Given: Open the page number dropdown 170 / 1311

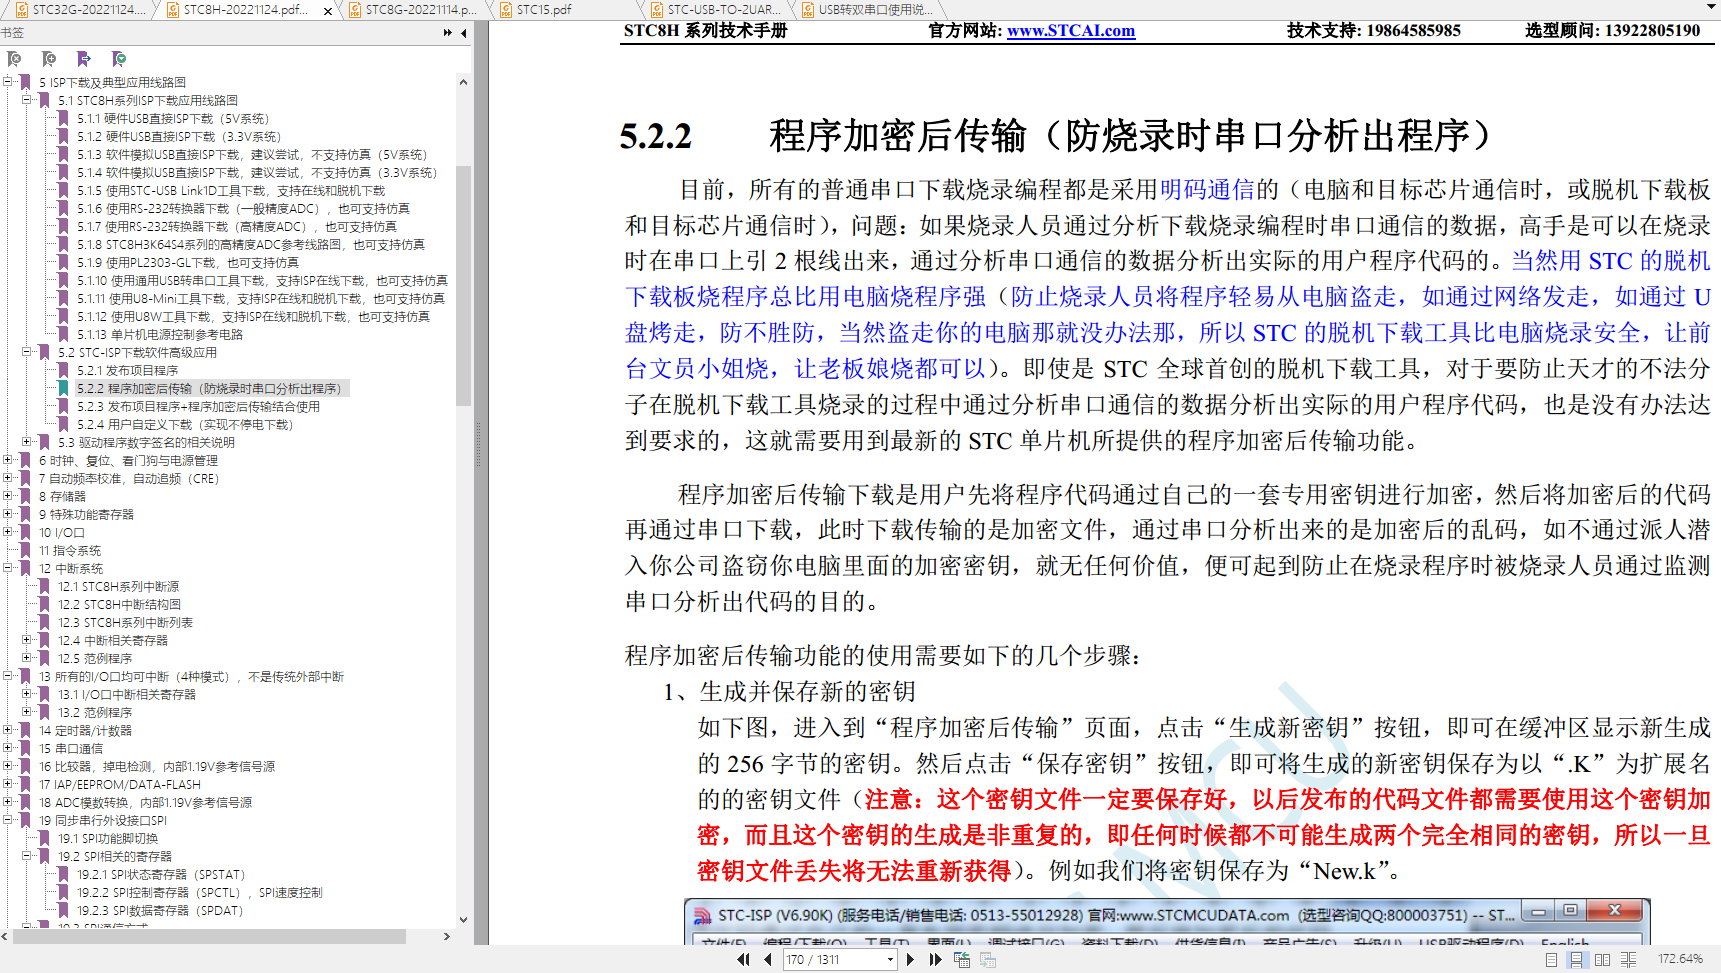Looking at the screenshot, I should pos(890,960).
